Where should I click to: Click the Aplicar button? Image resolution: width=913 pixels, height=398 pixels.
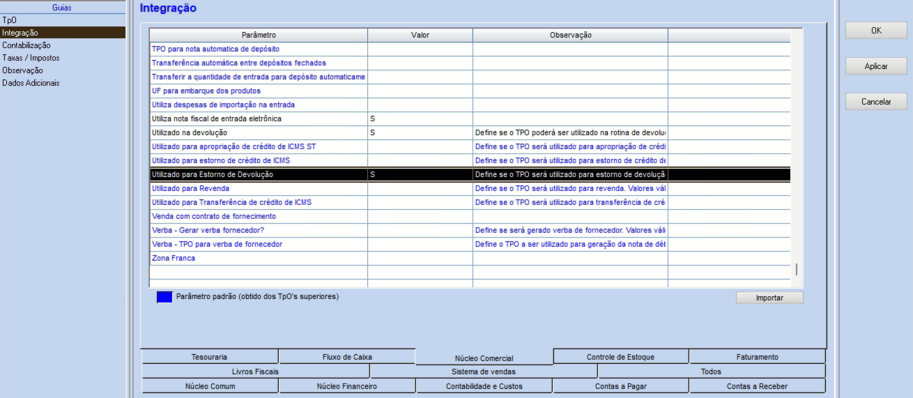[x=876, y=66]
